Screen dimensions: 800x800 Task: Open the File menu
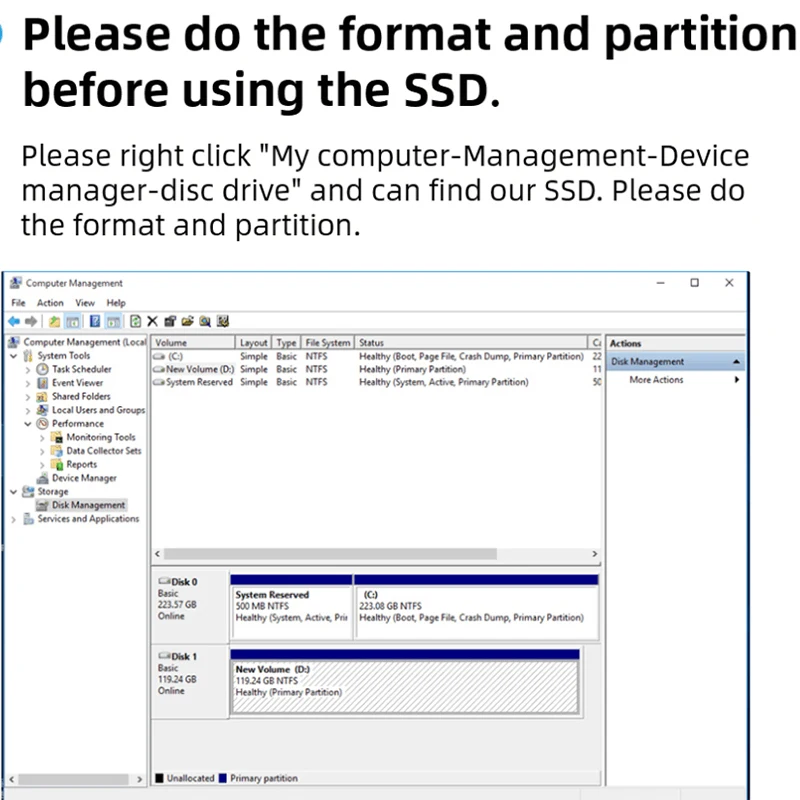(x=18, y=303)
